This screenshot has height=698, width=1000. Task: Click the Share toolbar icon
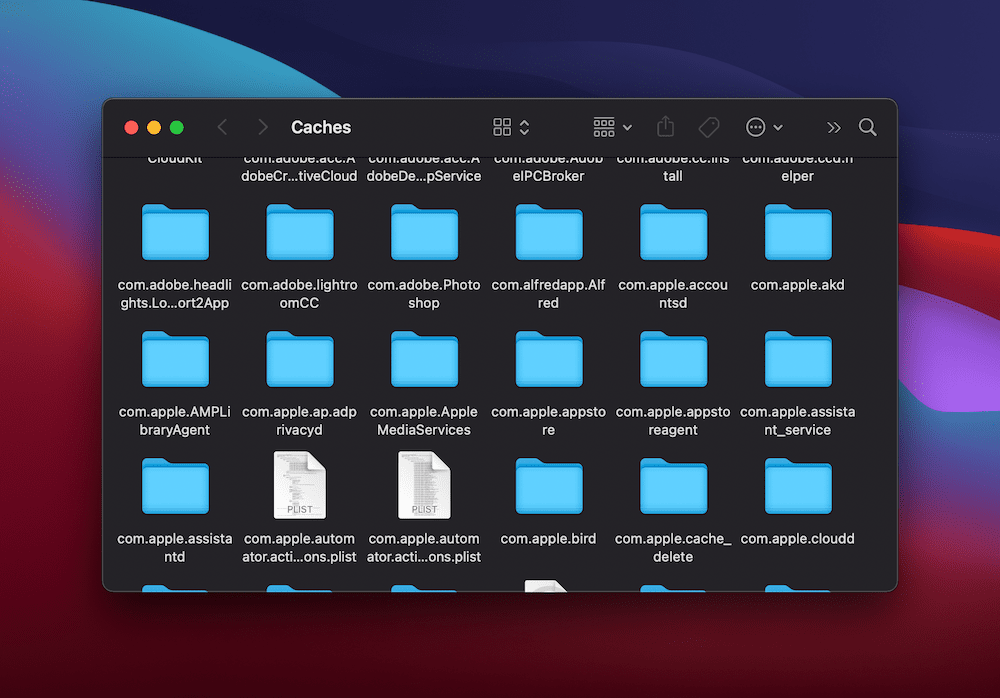point(665,126)
